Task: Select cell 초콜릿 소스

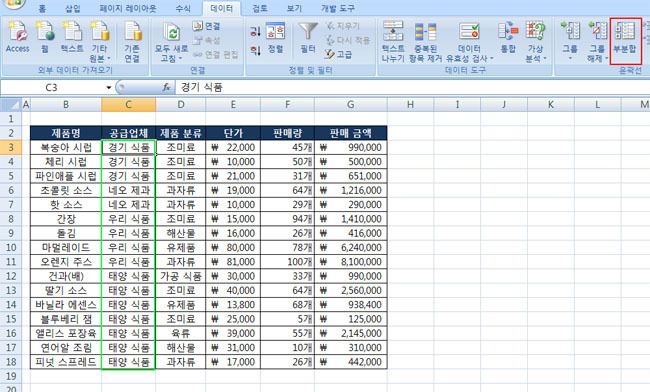Action: click(66, 190)
